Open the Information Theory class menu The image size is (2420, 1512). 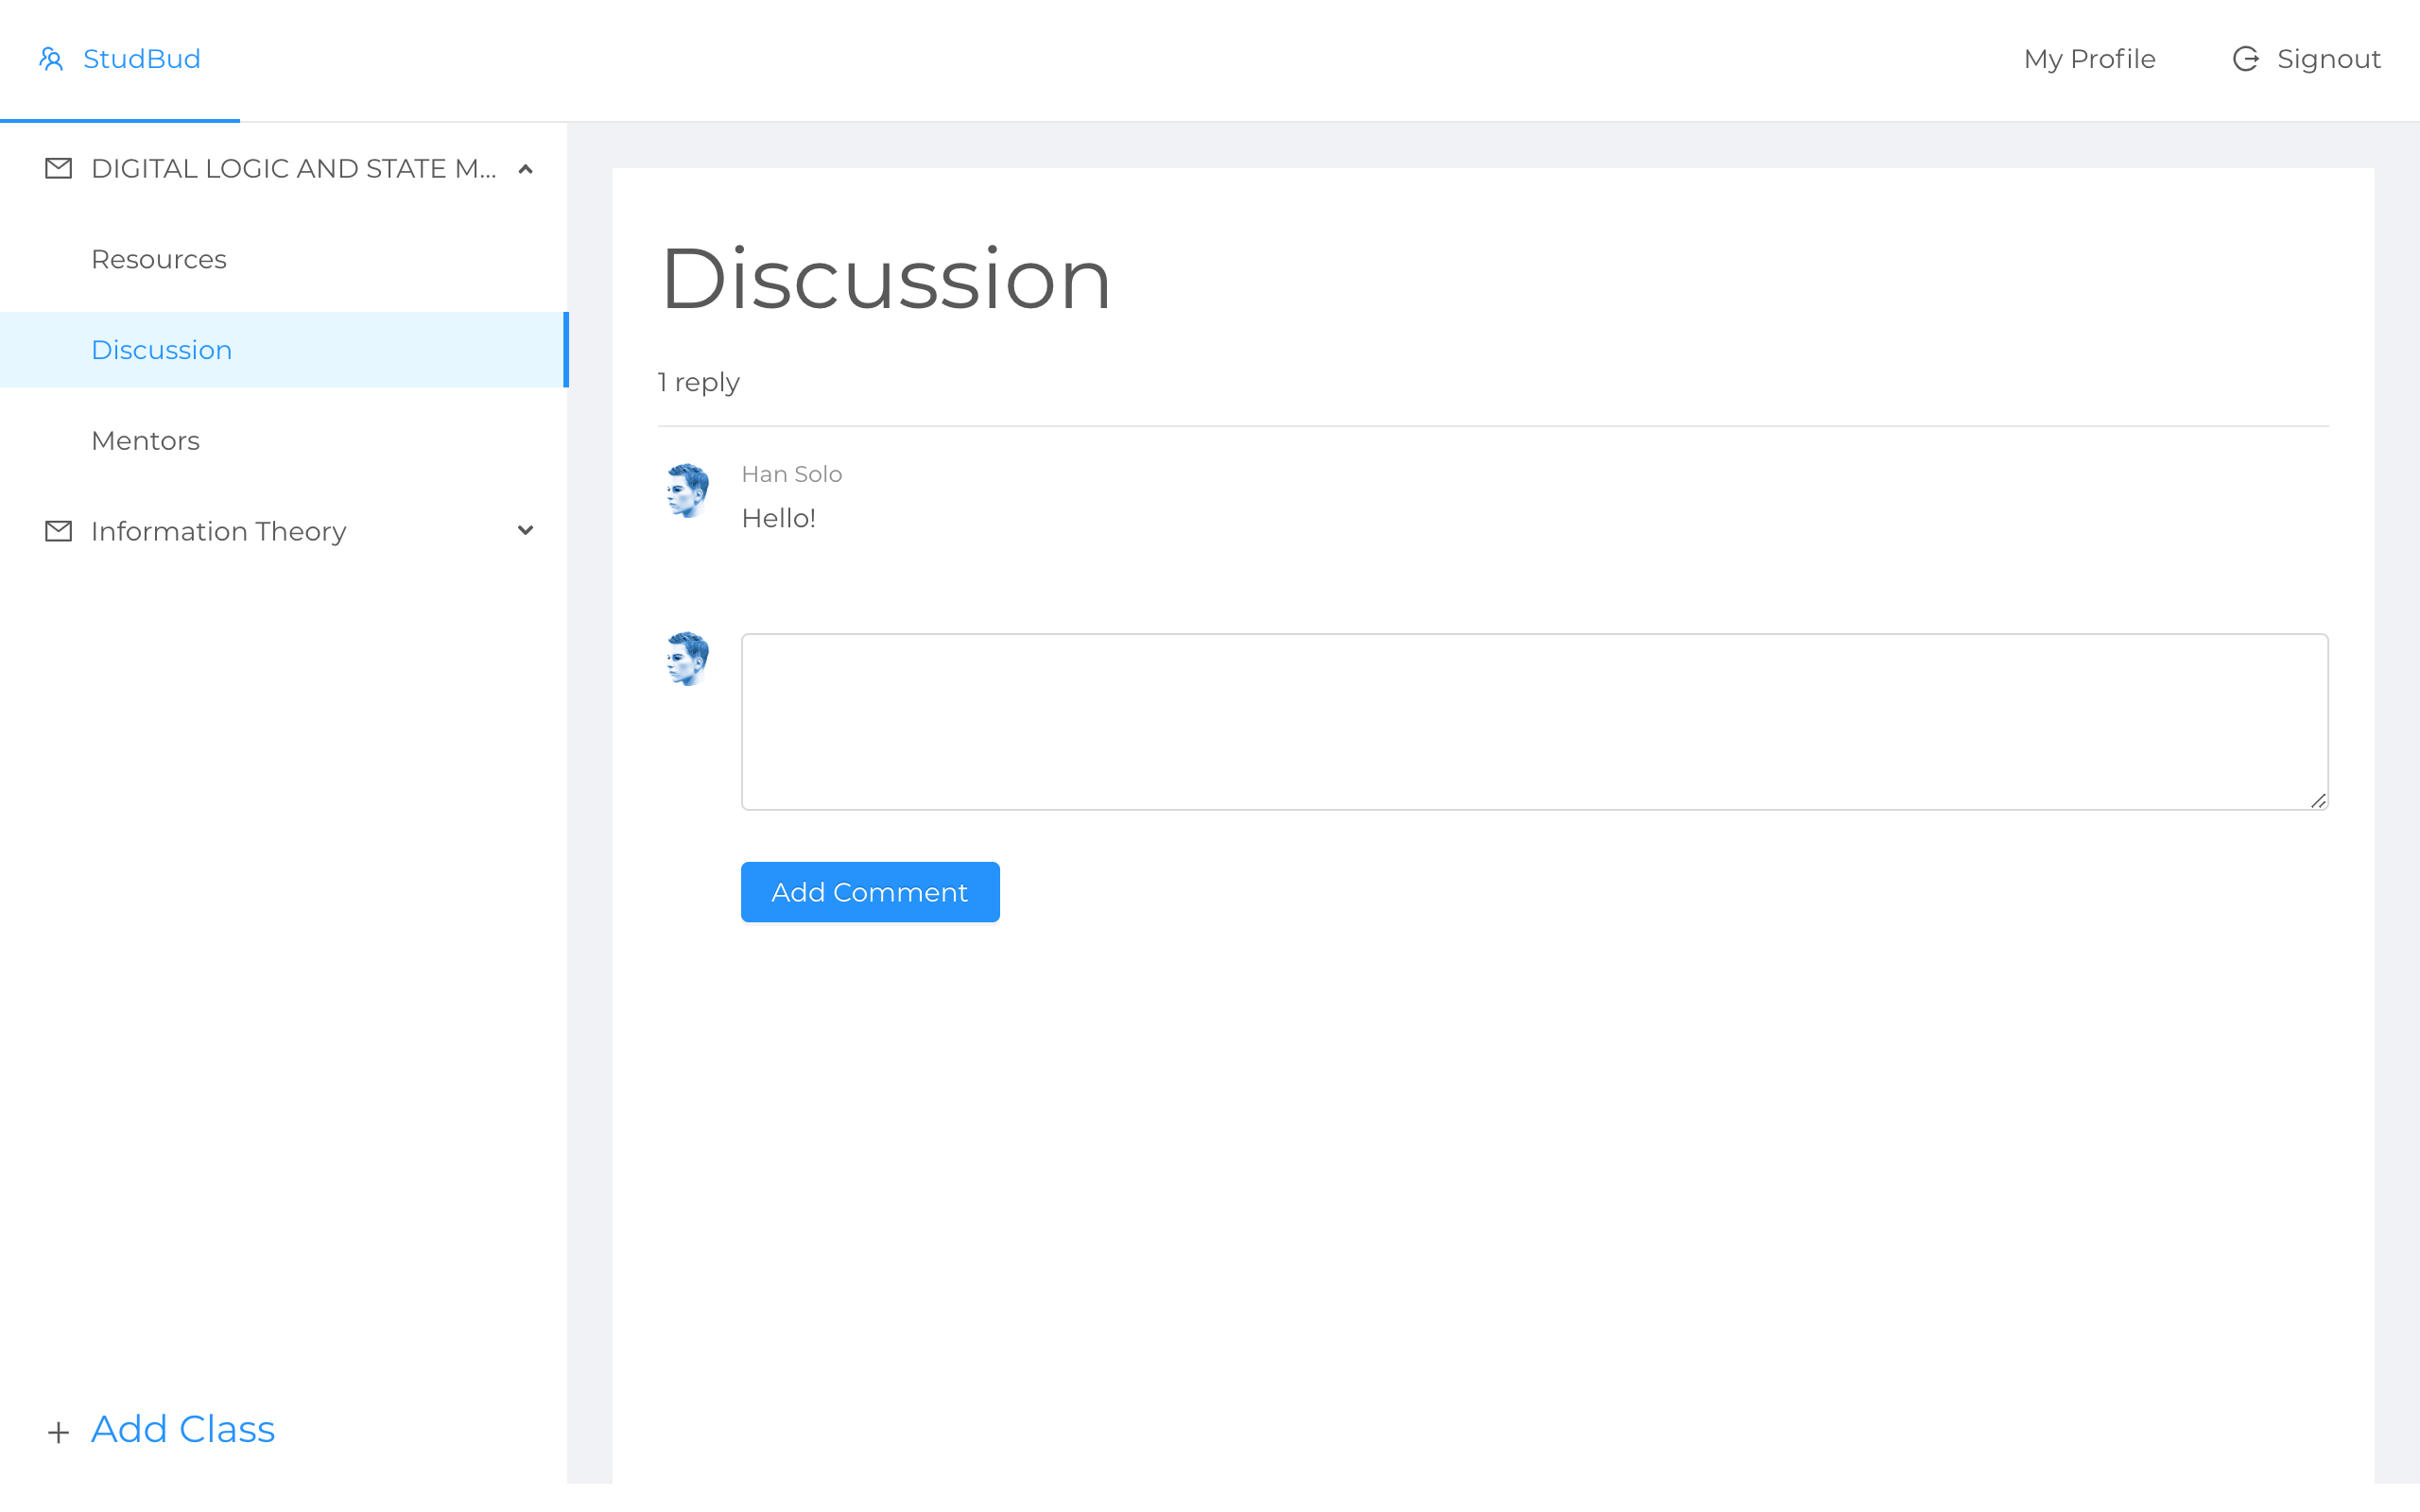point(218,531)
